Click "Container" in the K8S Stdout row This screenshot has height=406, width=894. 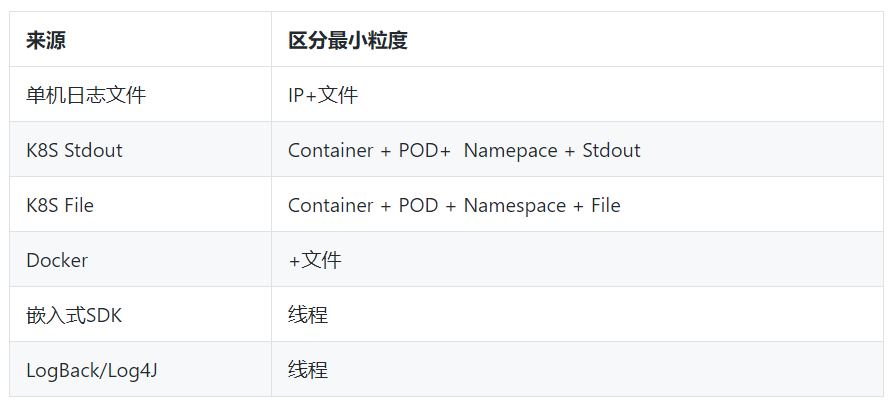[330, 150]
